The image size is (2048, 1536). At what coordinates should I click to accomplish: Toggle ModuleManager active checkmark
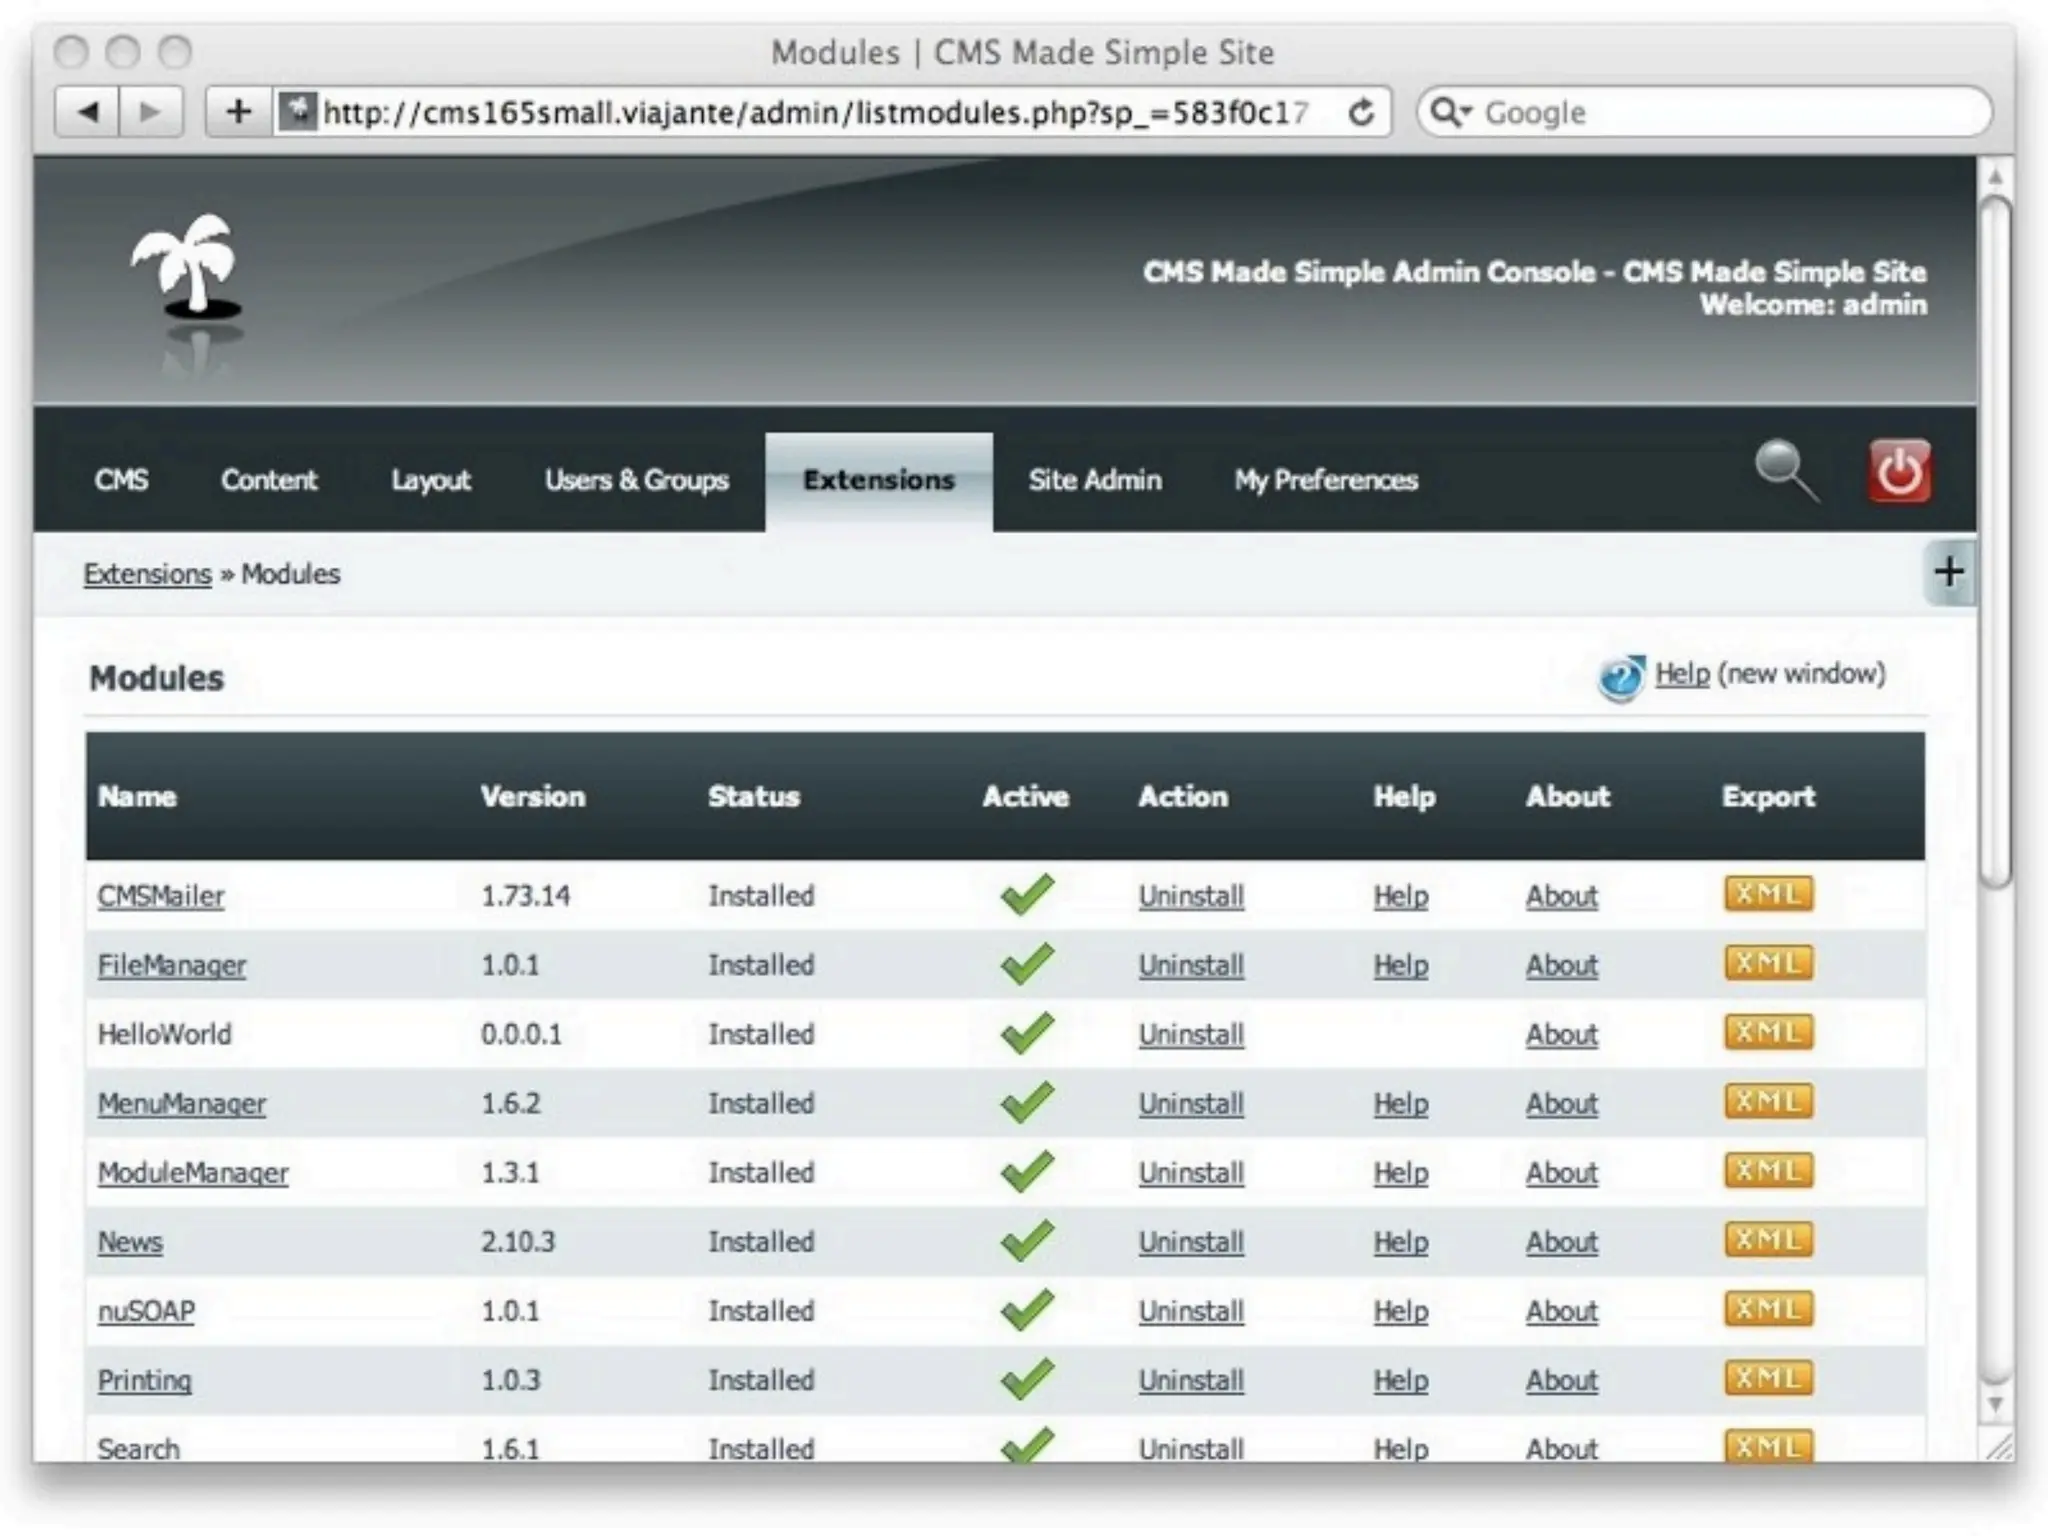coord(1027,1170)
